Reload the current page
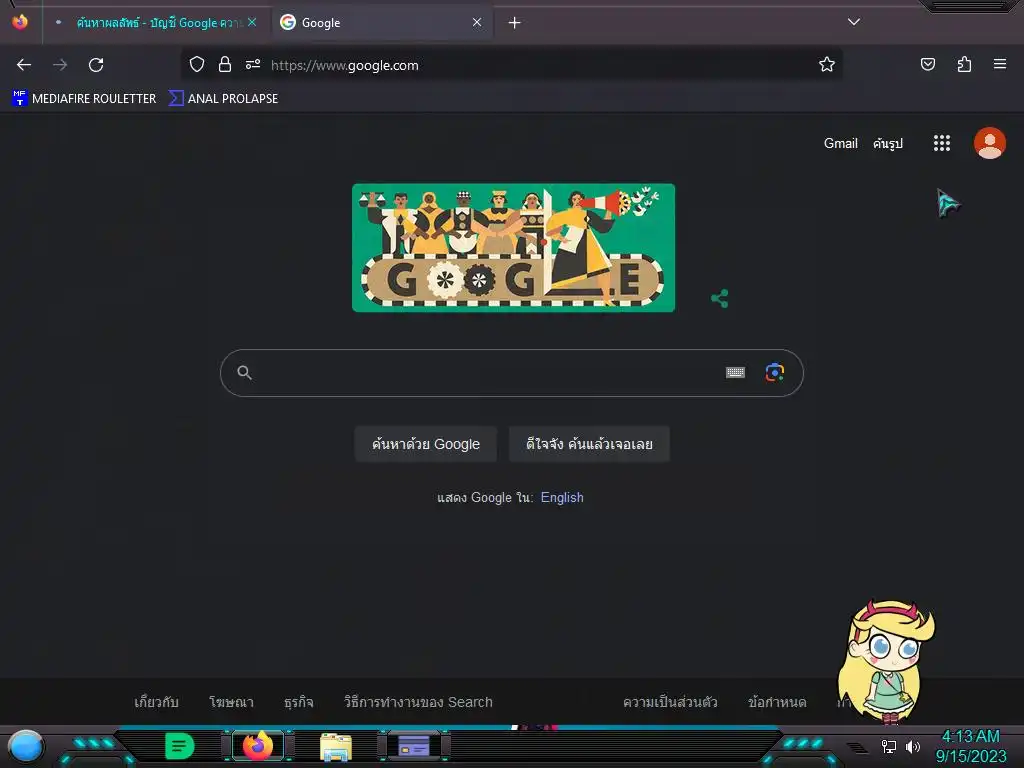Viewport: 1024px width, 768px height. pyautogui.click(x=96, y=65)
